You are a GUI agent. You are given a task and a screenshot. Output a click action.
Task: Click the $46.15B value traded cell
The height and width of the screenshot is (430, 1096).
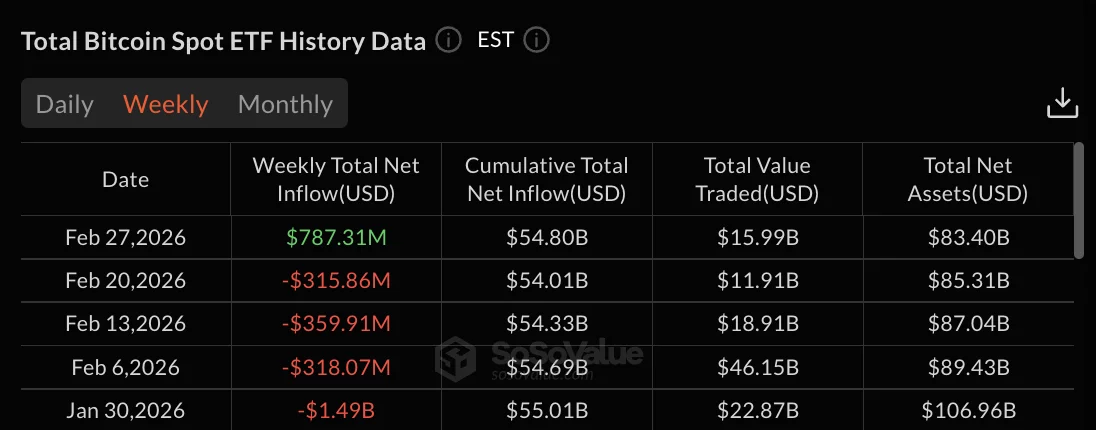click(x=757, y=368)
